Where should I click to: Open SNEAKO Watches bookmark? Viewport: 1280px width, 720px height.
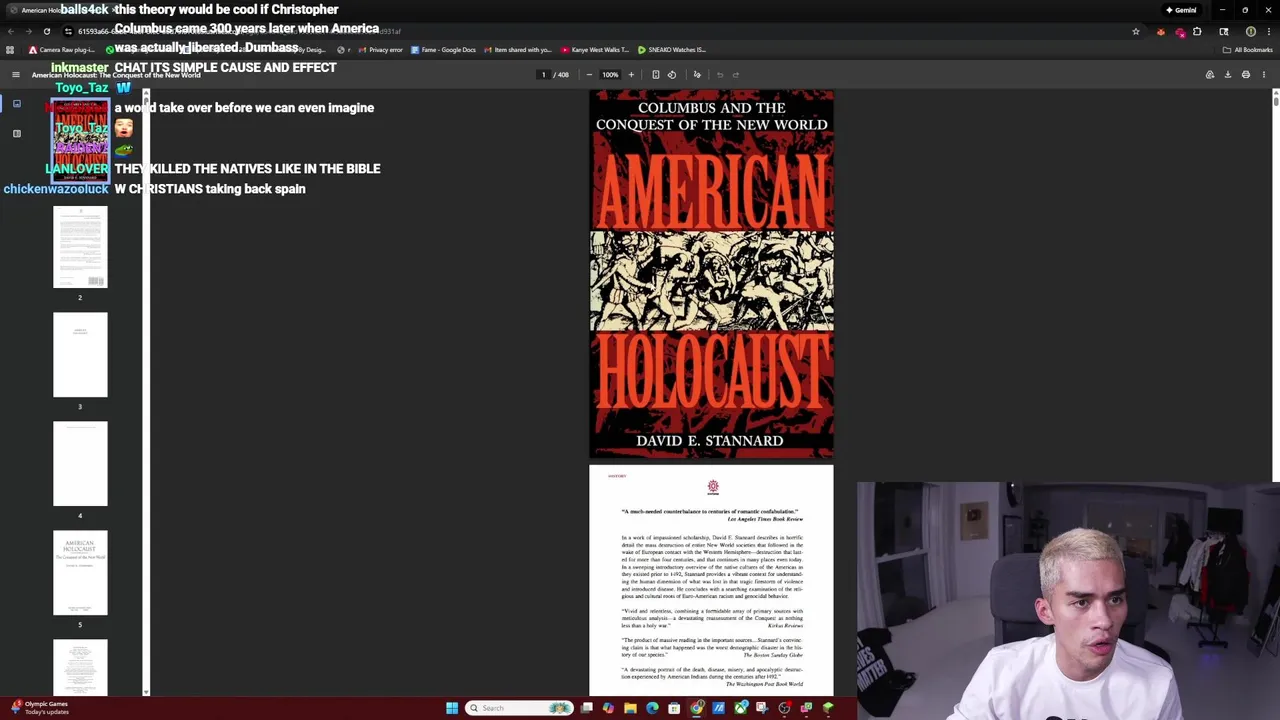pyautogui.click(x=672, y=50)
